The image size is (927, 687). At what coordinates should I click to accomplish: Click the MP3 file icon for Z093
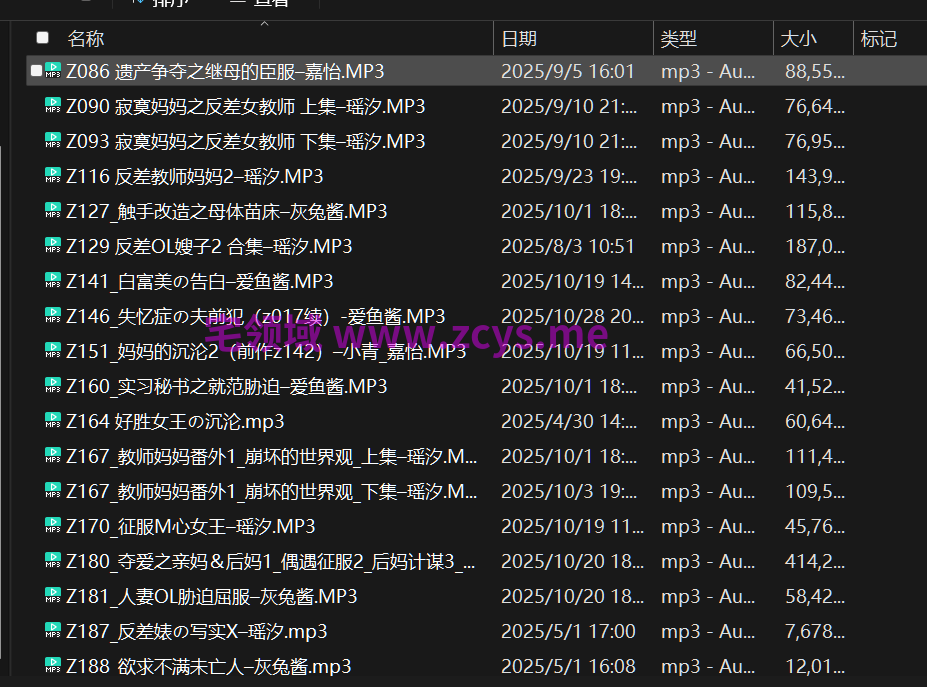click(53, 140)
